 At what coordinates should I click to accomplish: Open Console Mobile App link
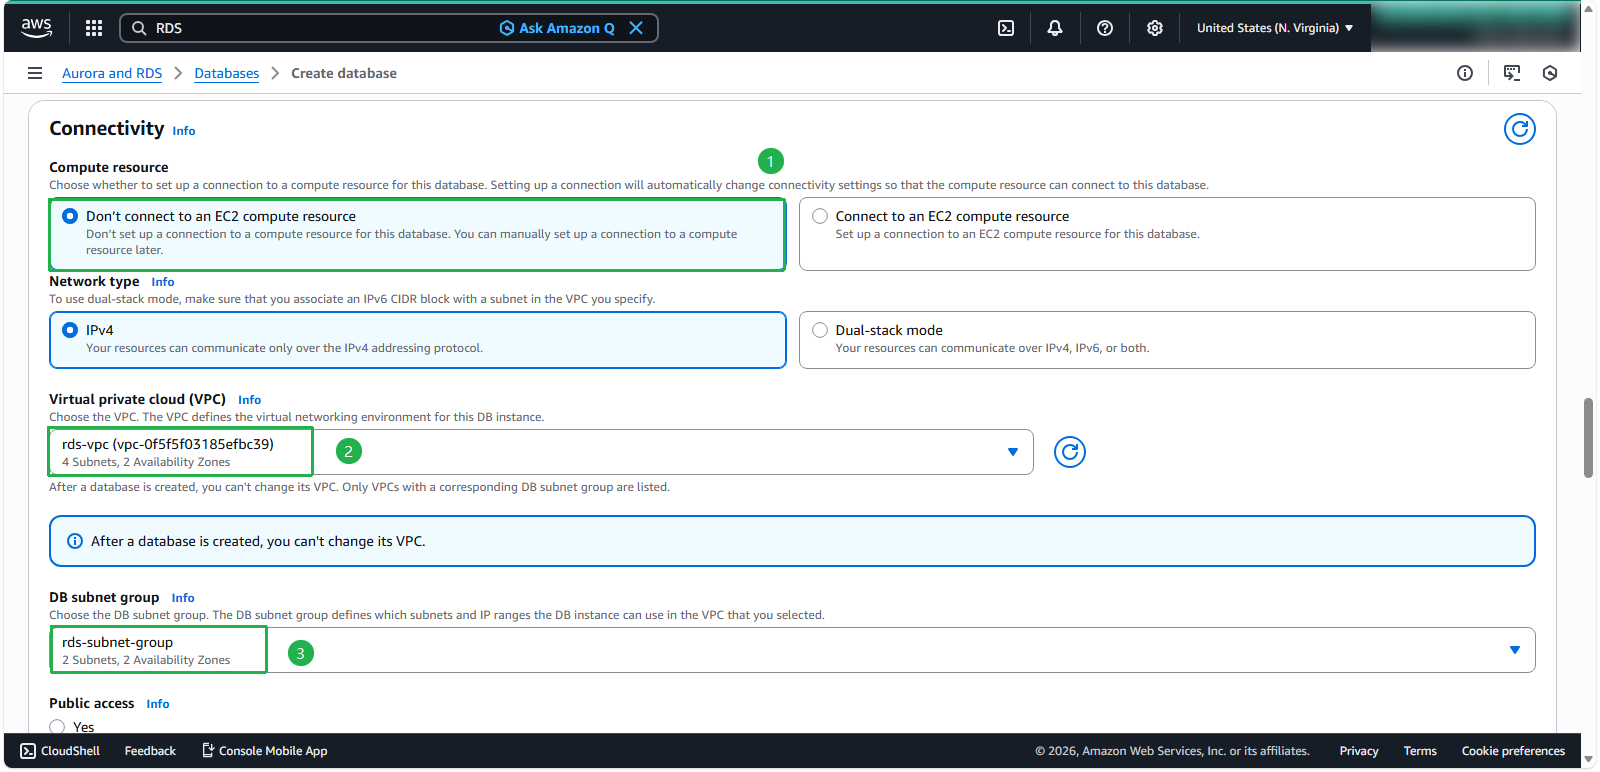click(273, 751)
